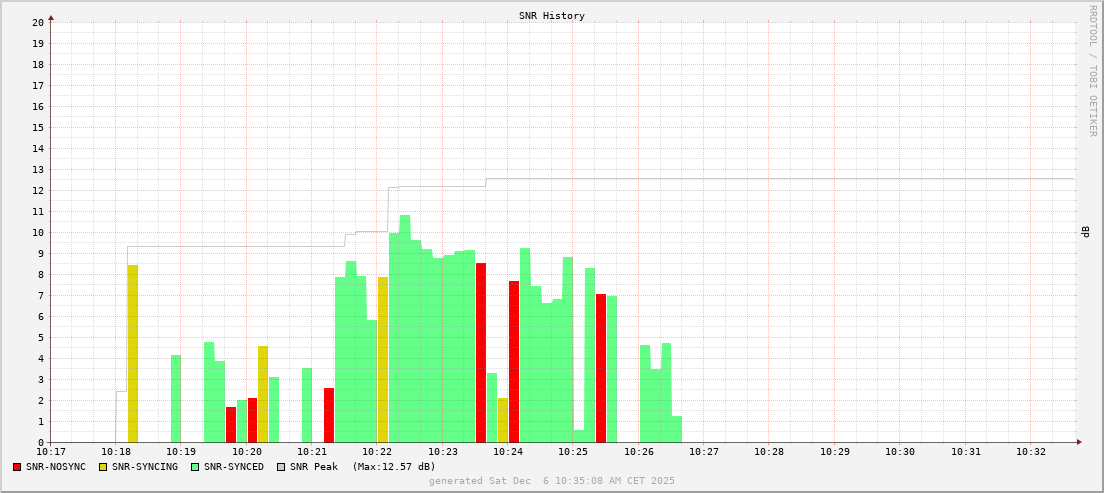Image resolution: width=1104 pixels, height=493 pixels.
Task: Click the 10:32 time axis label
Action: (1031, 452)
